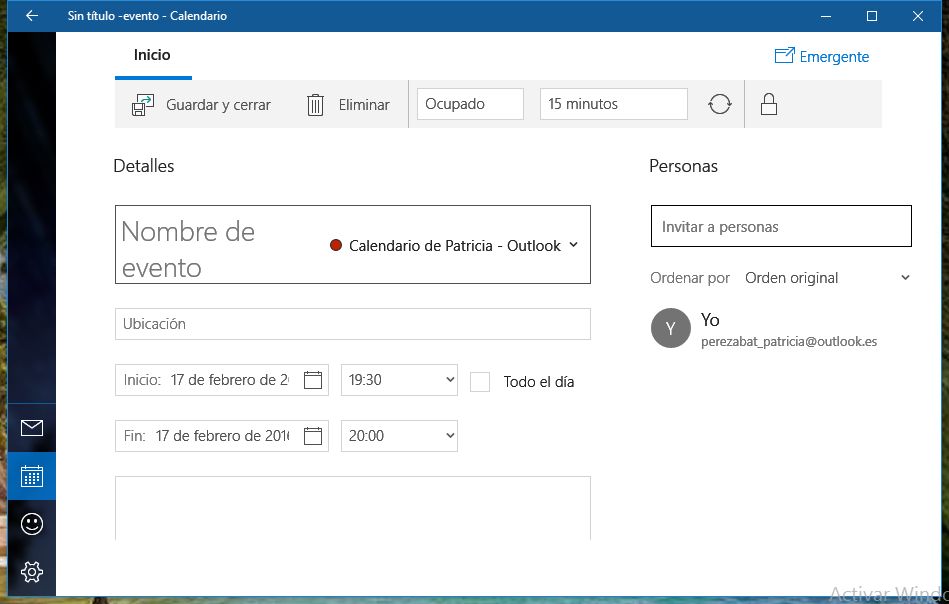Open the feedback smiley icon
This screenshot has width=949, height=604.
pos(32,524)
